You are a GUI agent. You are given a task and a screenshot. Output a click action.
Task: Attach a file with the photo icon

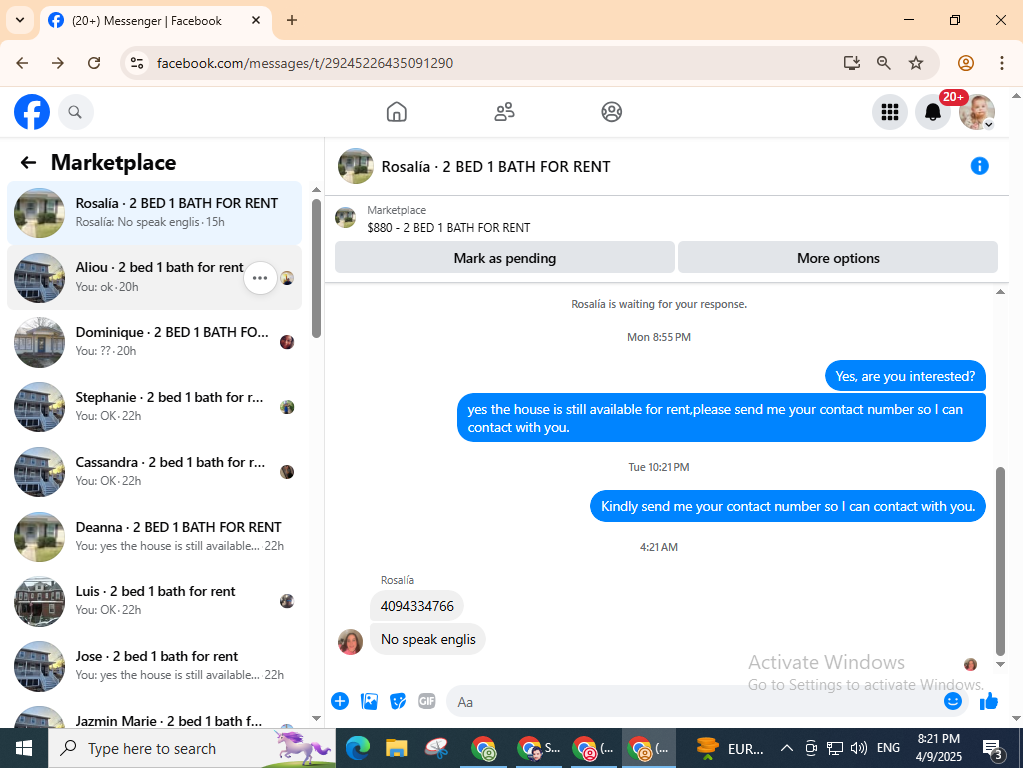coord(369,701)
